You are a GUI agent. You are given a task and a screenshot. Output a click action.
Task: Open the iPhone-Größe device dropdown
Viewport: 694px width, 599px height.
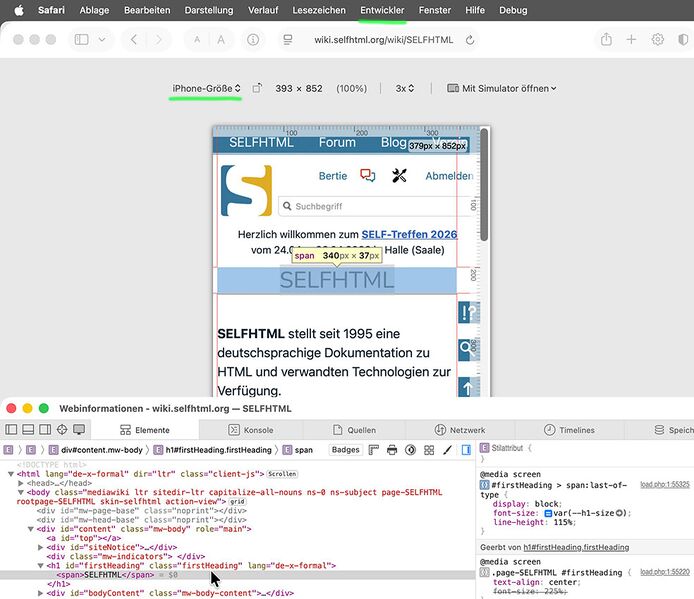(x=206, y=88)
